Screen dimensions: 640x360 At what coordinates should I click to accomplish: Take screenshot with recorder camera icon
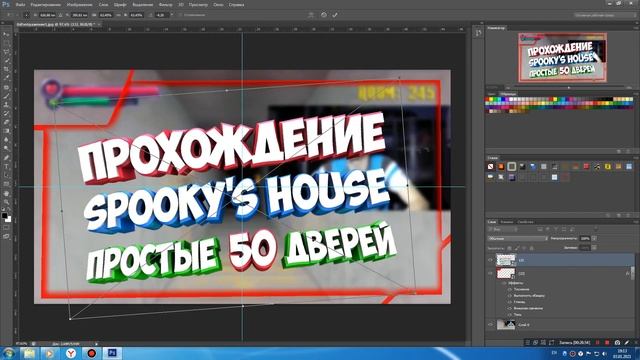[x=617, y=342]
